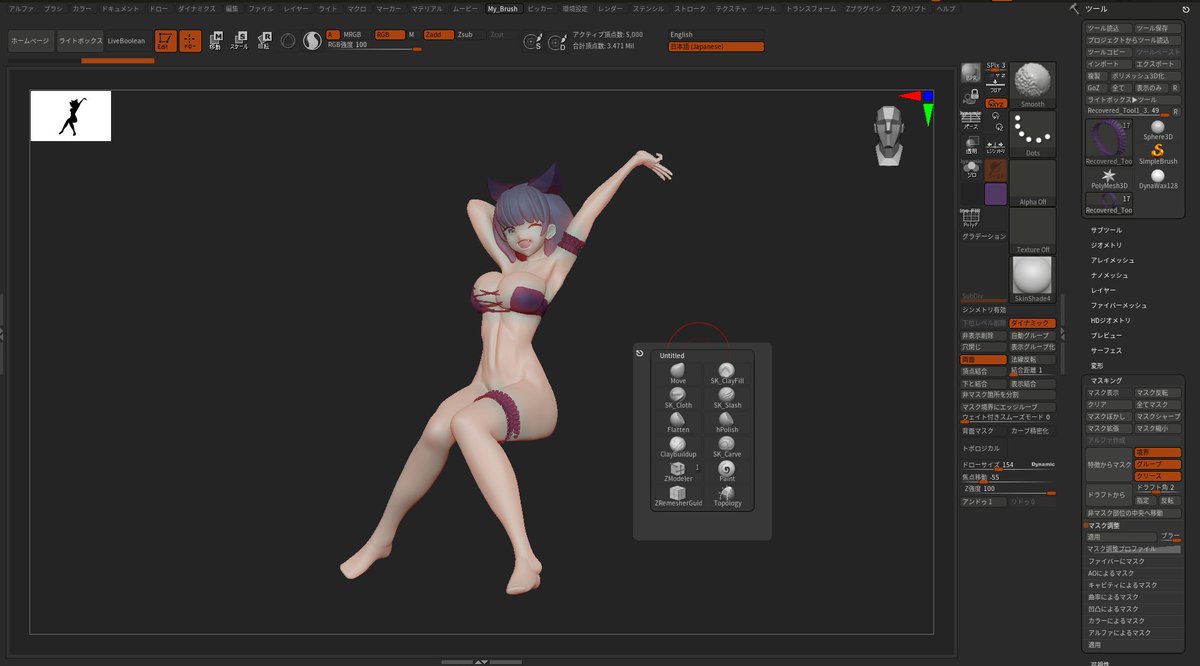Screen dimensions: 1200x666
Task: Toggle the 境界 option under 特徴からマスク
Action: (x=1158, y=453)
